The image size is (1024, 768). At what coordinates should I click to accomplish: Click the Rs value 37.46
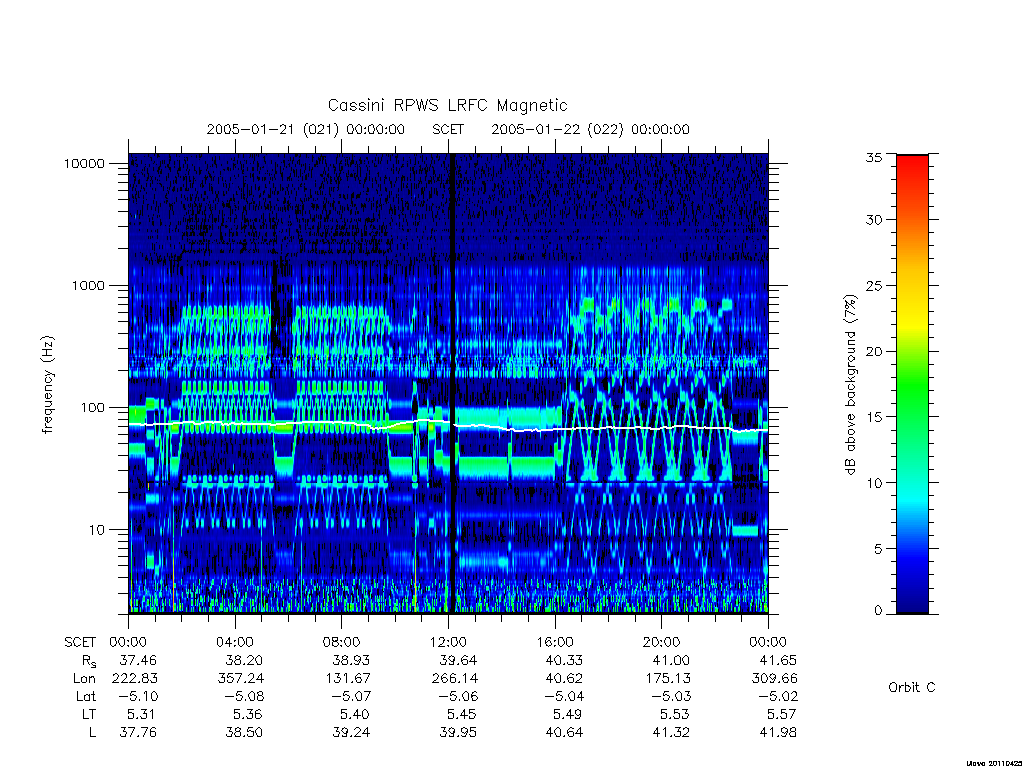tap(138, 660)
